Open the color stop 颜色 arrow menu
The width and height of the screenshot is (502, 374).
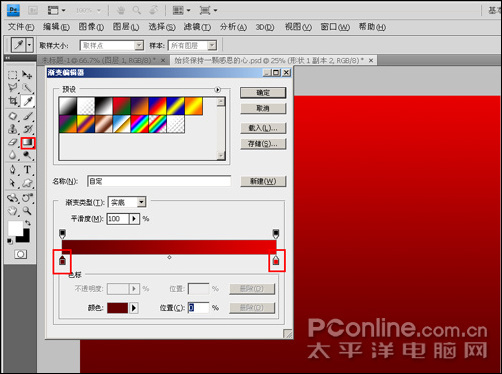click(x=134, y=308)
